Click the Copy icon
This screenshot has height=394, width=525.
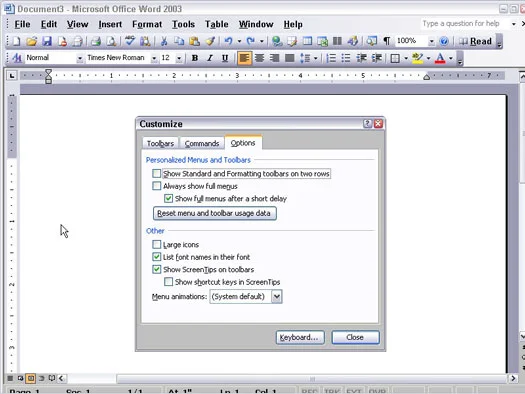pyautogui.click(x=179, y=42)
